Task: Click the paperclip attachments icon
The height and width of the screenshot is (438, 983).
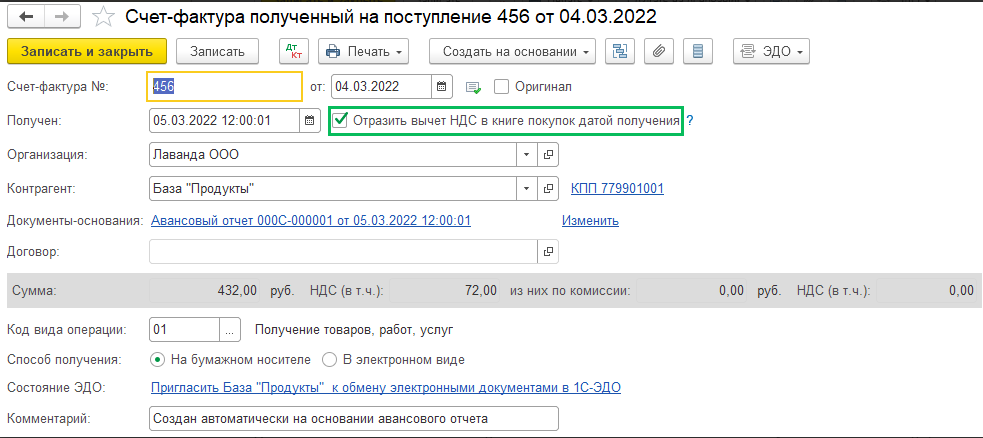Action: click(x=658, y=51)
